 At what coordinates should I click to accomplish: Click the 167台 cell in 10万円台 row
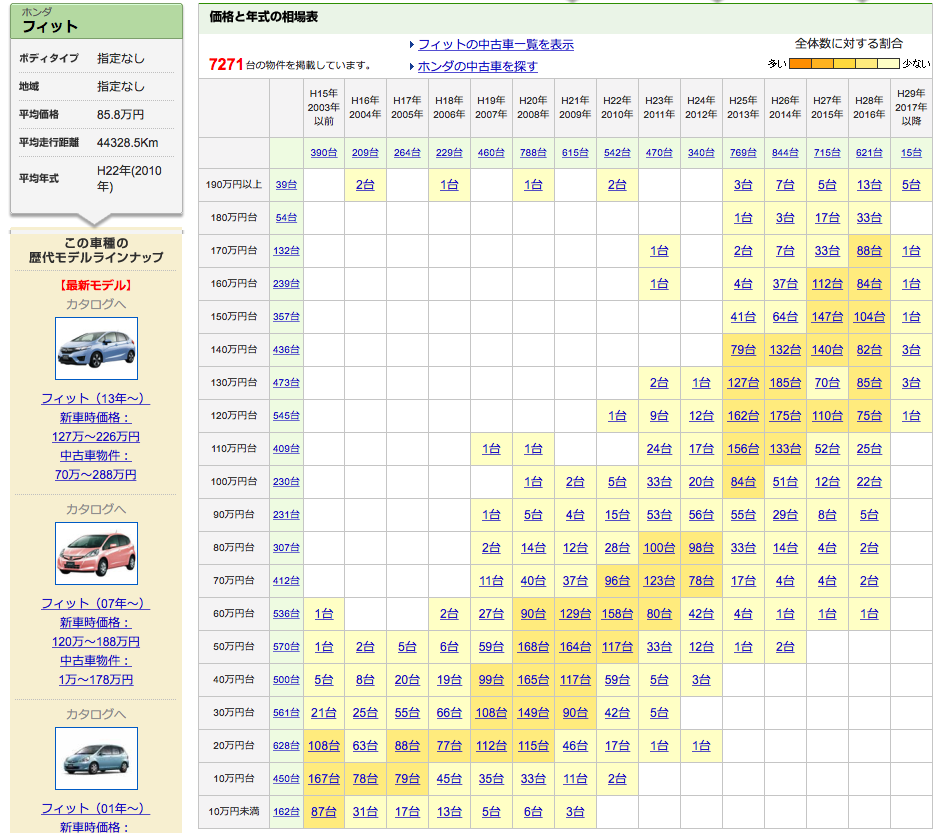[323, 778]
